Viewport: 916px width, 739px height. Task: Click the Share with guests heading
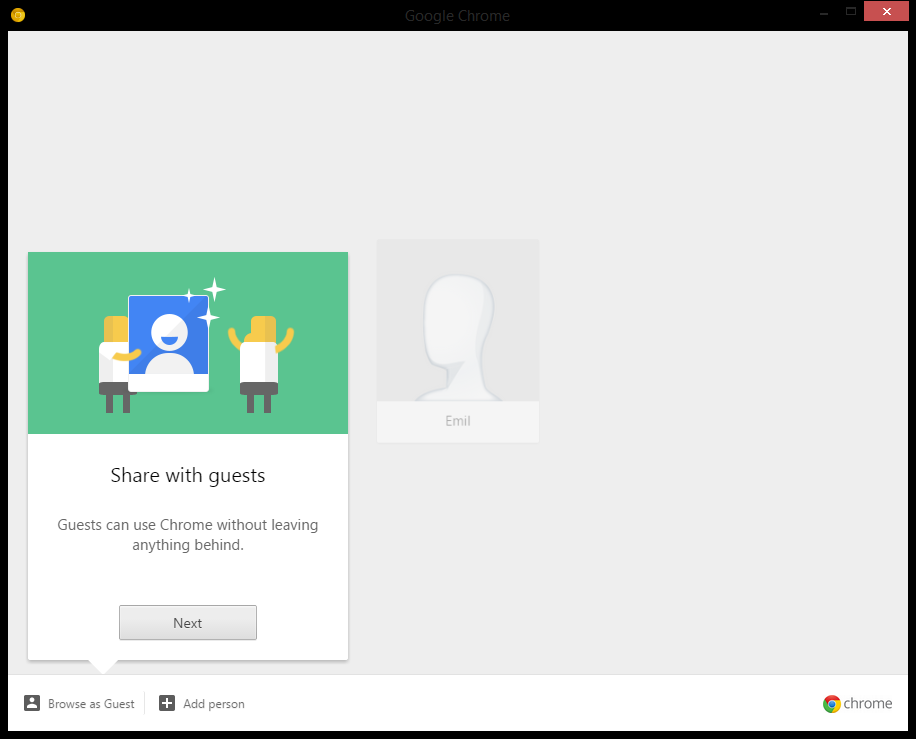point(188,476)
